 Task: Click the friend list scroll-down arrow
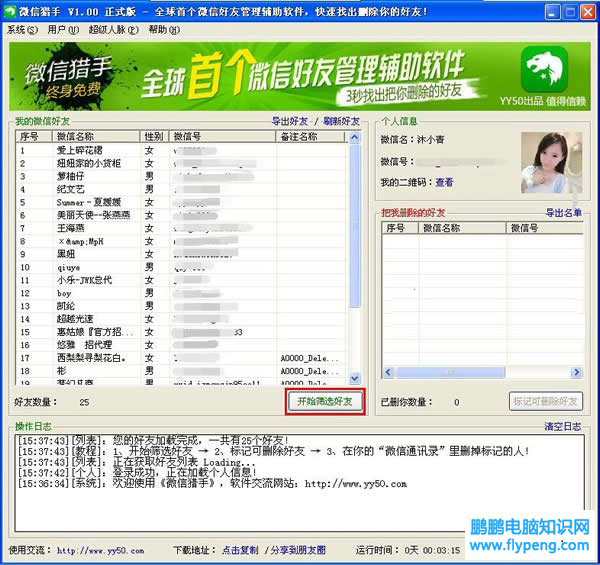(355, 378)
